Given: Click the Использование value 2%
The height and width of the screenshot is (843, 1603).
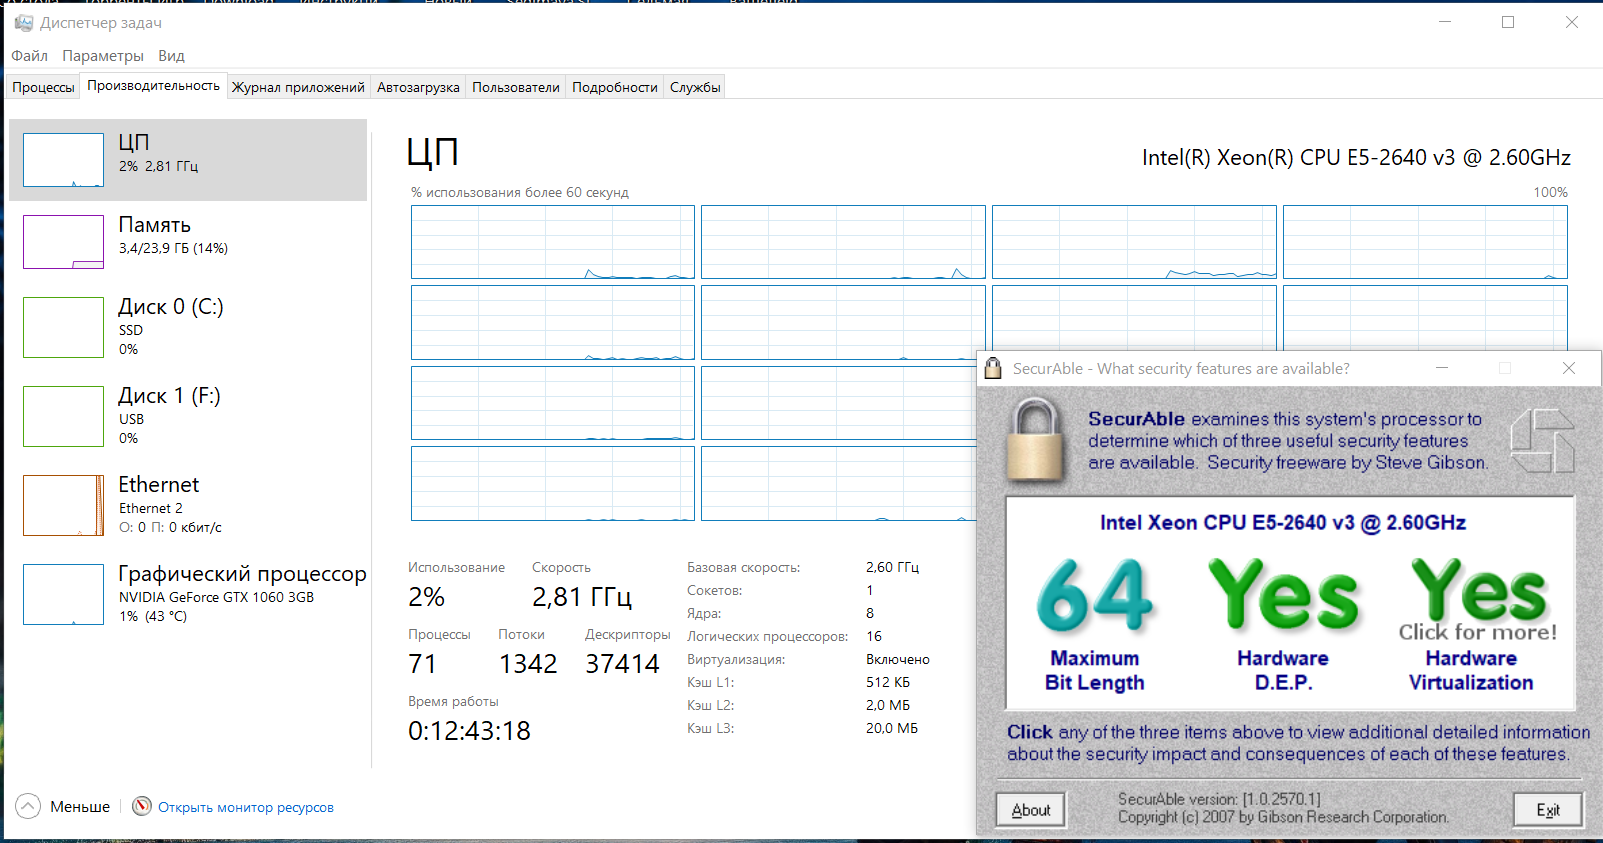Looking at the screenshot, I should click(426, 597).
